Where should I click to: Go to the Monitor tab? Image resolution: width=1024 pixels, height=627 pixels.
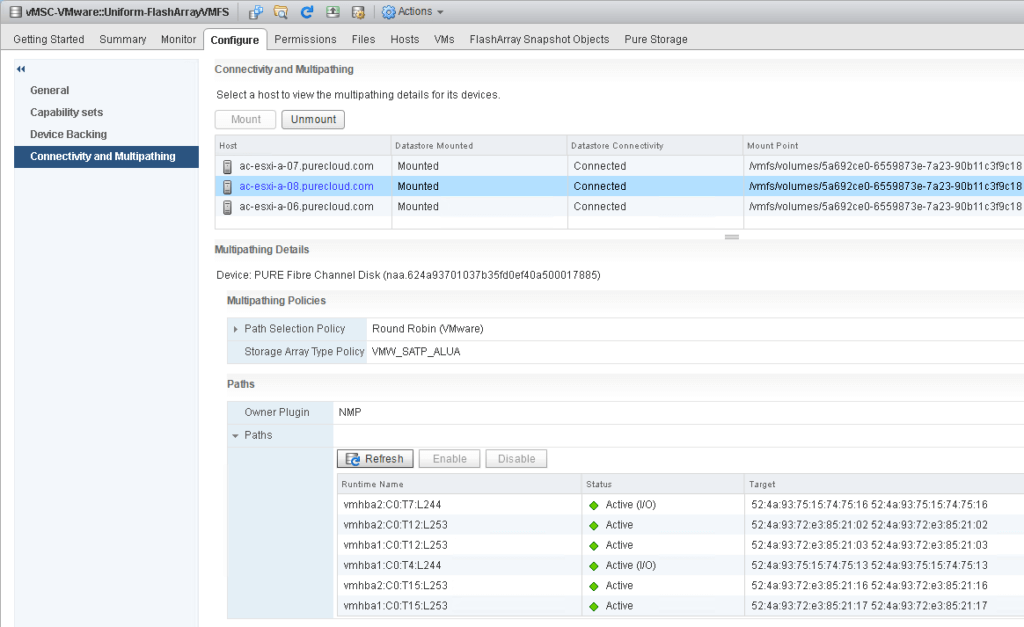(x=178, y=39)
